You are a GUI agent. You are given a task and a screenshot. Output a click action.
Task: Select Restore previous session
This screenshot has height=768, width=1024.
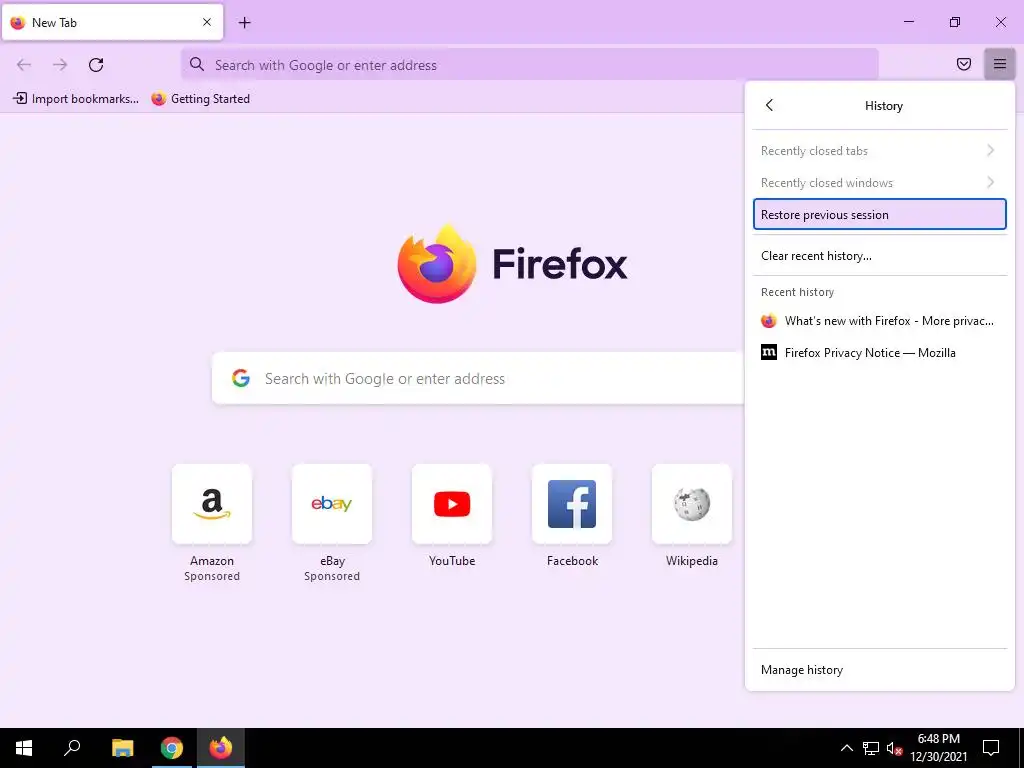(x=880, y=214)
